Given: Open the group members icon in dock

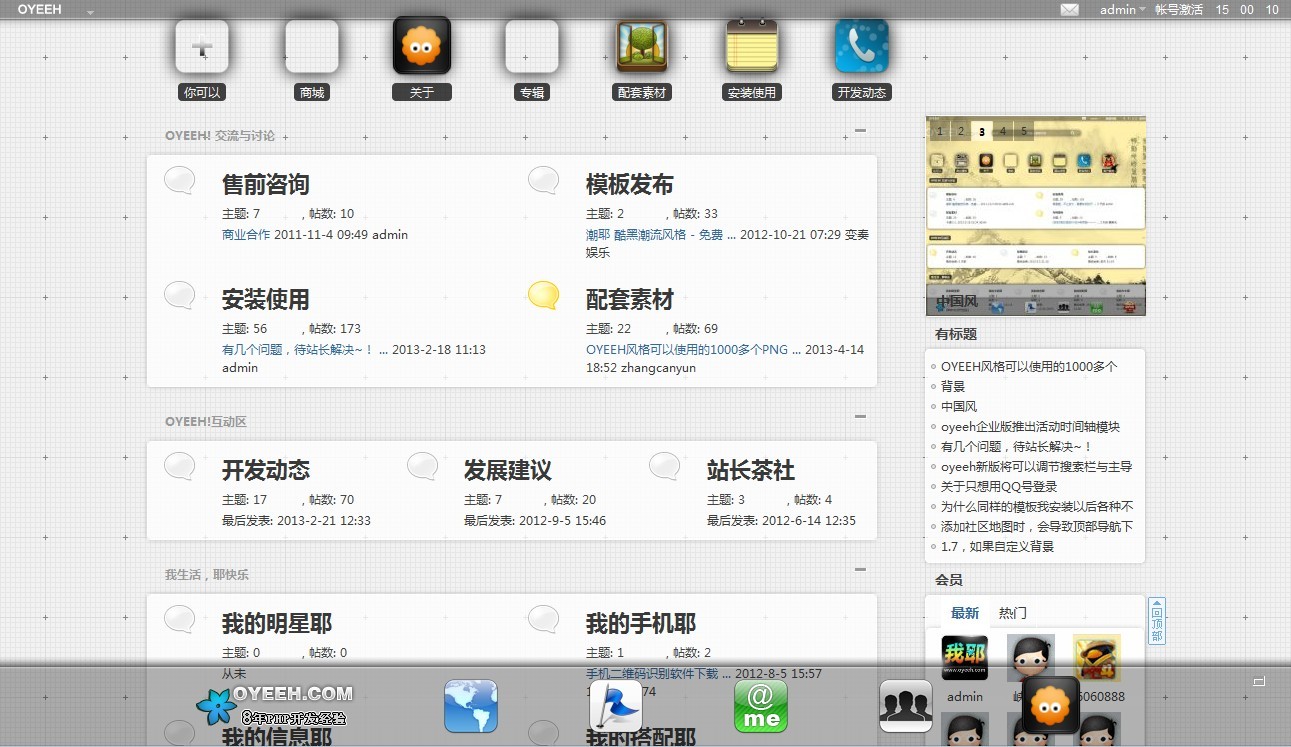Looking at the screenshot, I should point(906,706).
